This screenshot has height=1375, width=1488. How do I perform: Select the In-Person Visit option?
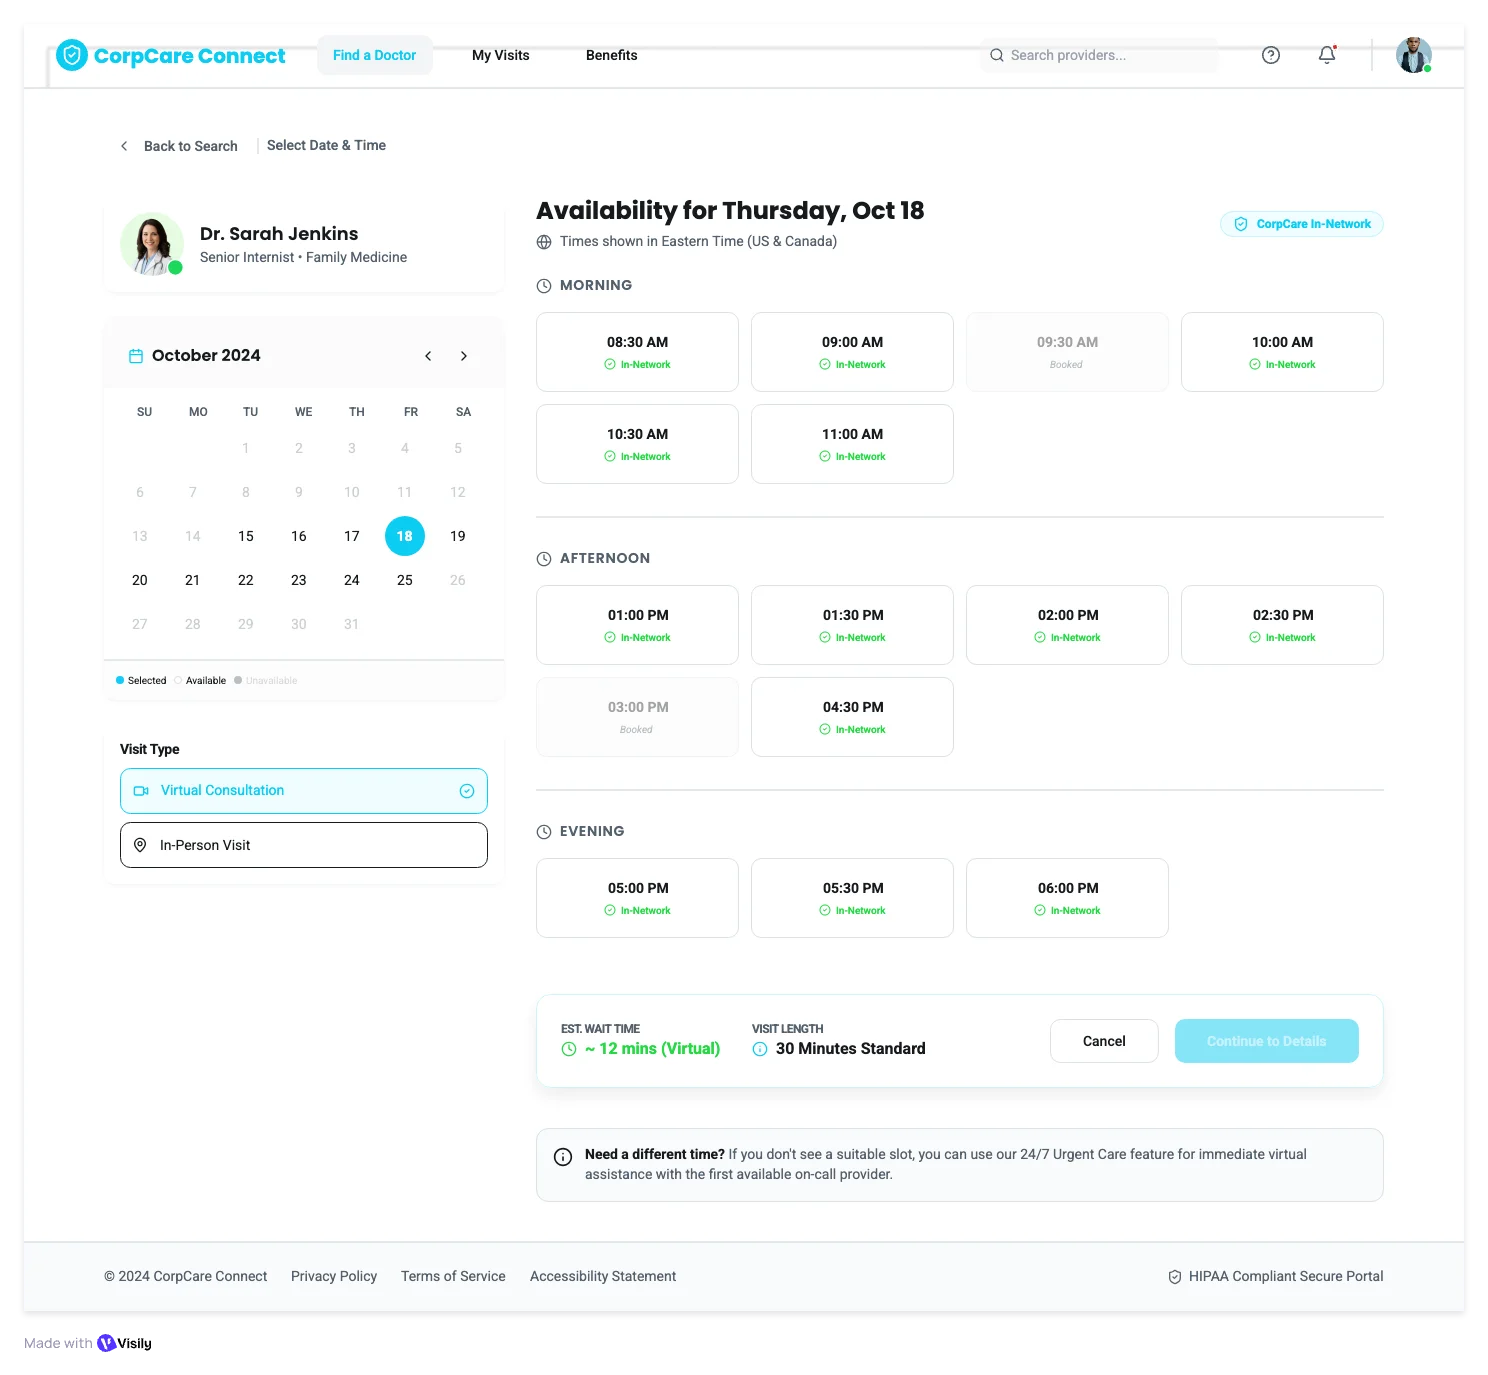(x=303, y=844)
